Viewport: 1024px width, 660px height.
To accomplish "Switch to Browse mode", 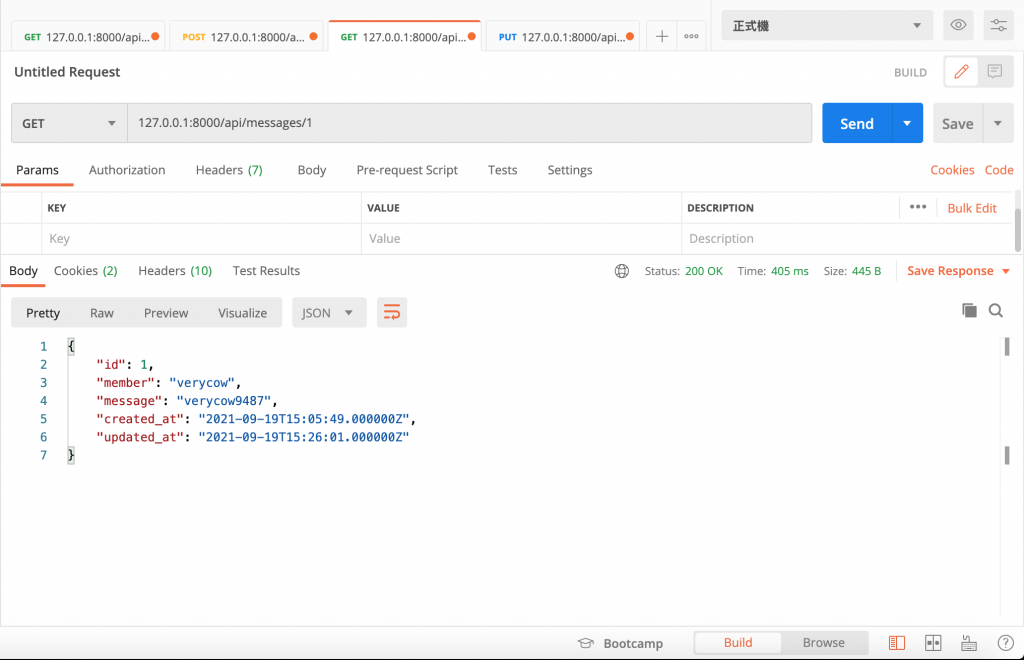I will click(824, 643).
